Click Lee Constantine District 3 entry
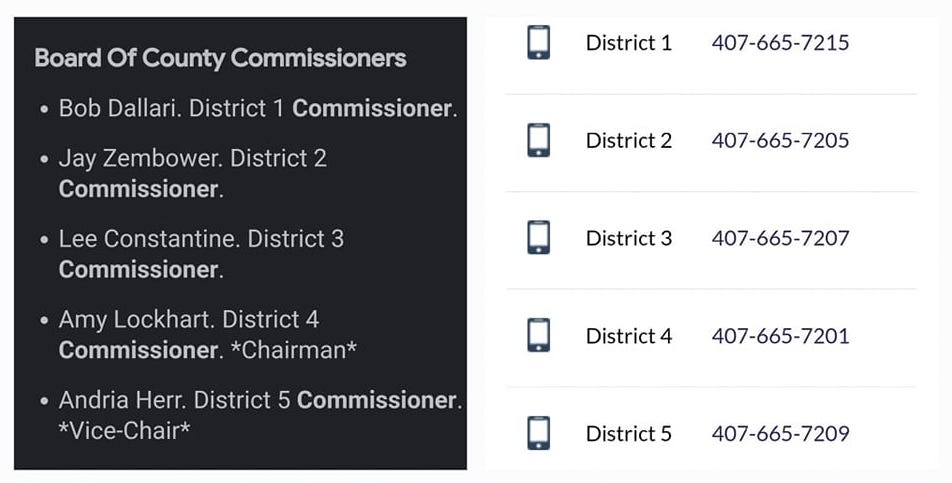The width and height of the screenshot is (952, 483). [x=202, y=254]
